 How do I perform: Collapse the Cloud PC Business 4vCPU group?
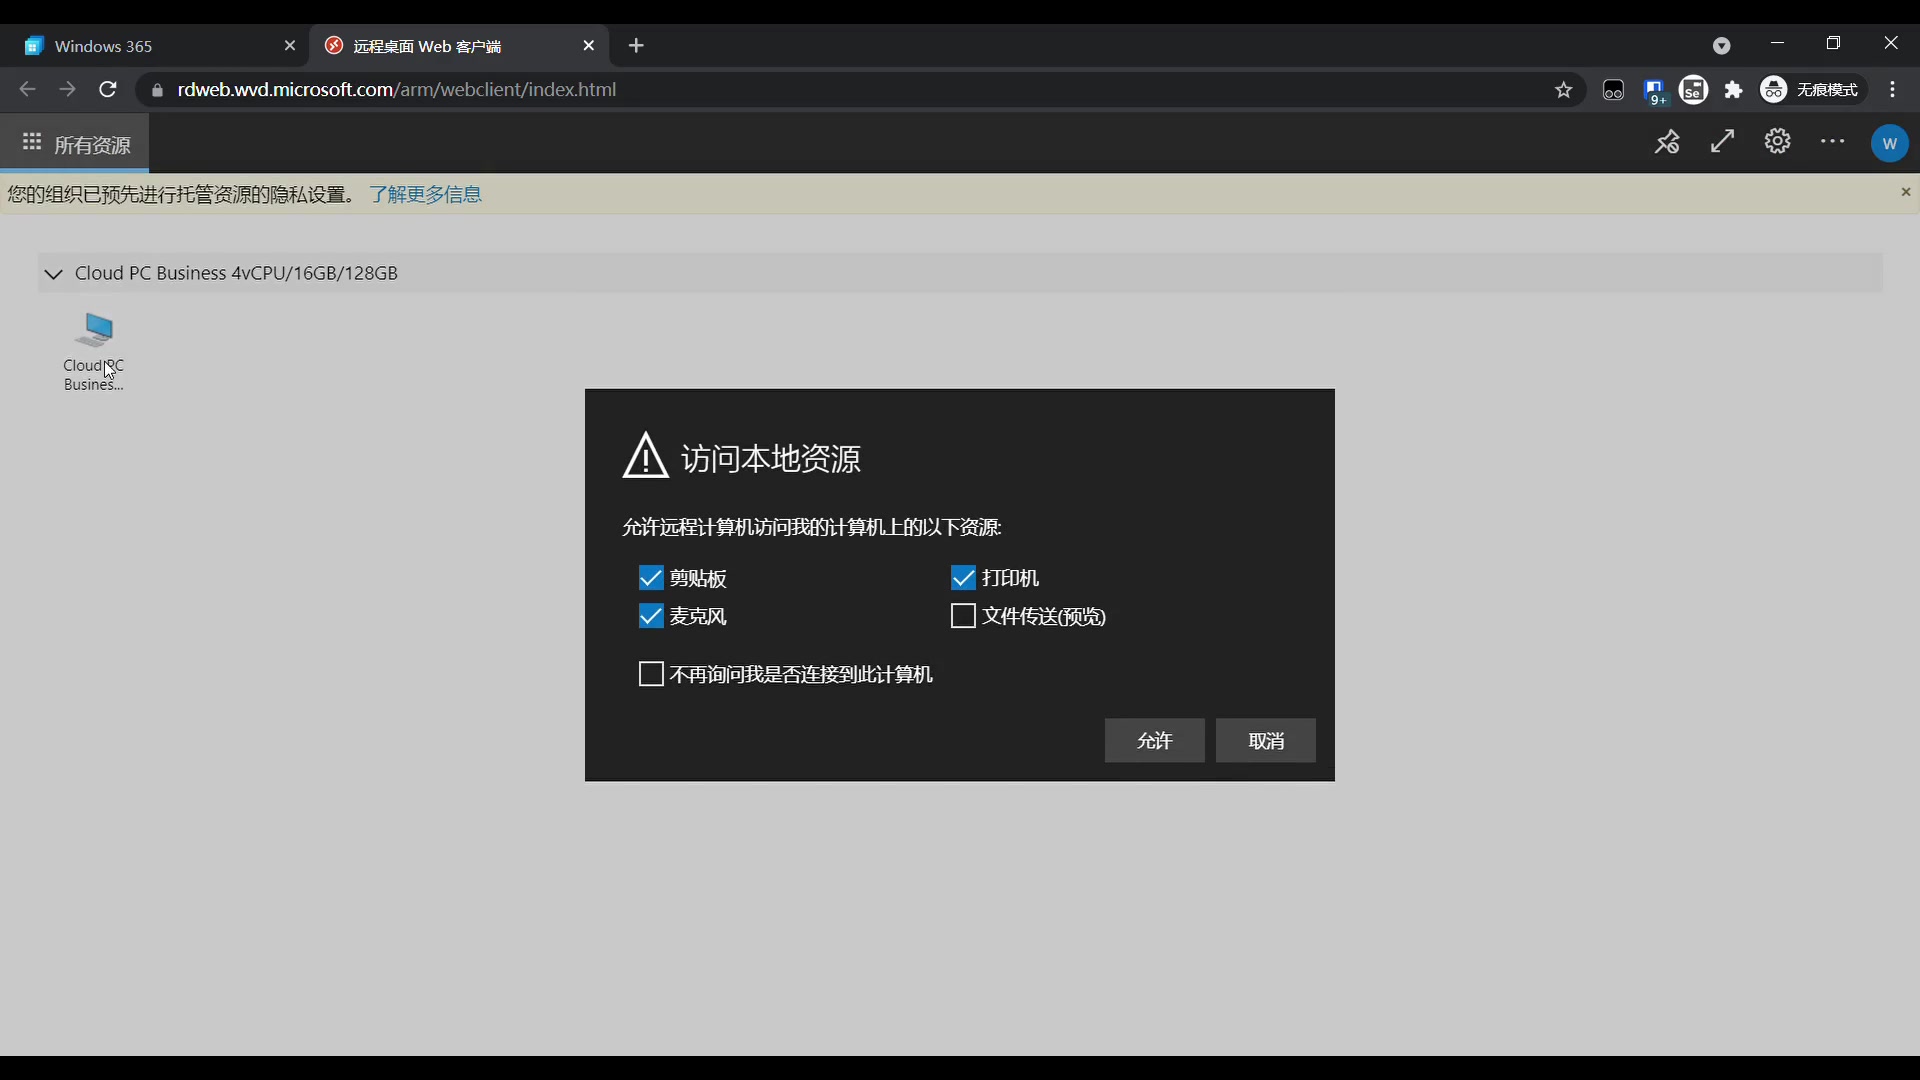54,274
